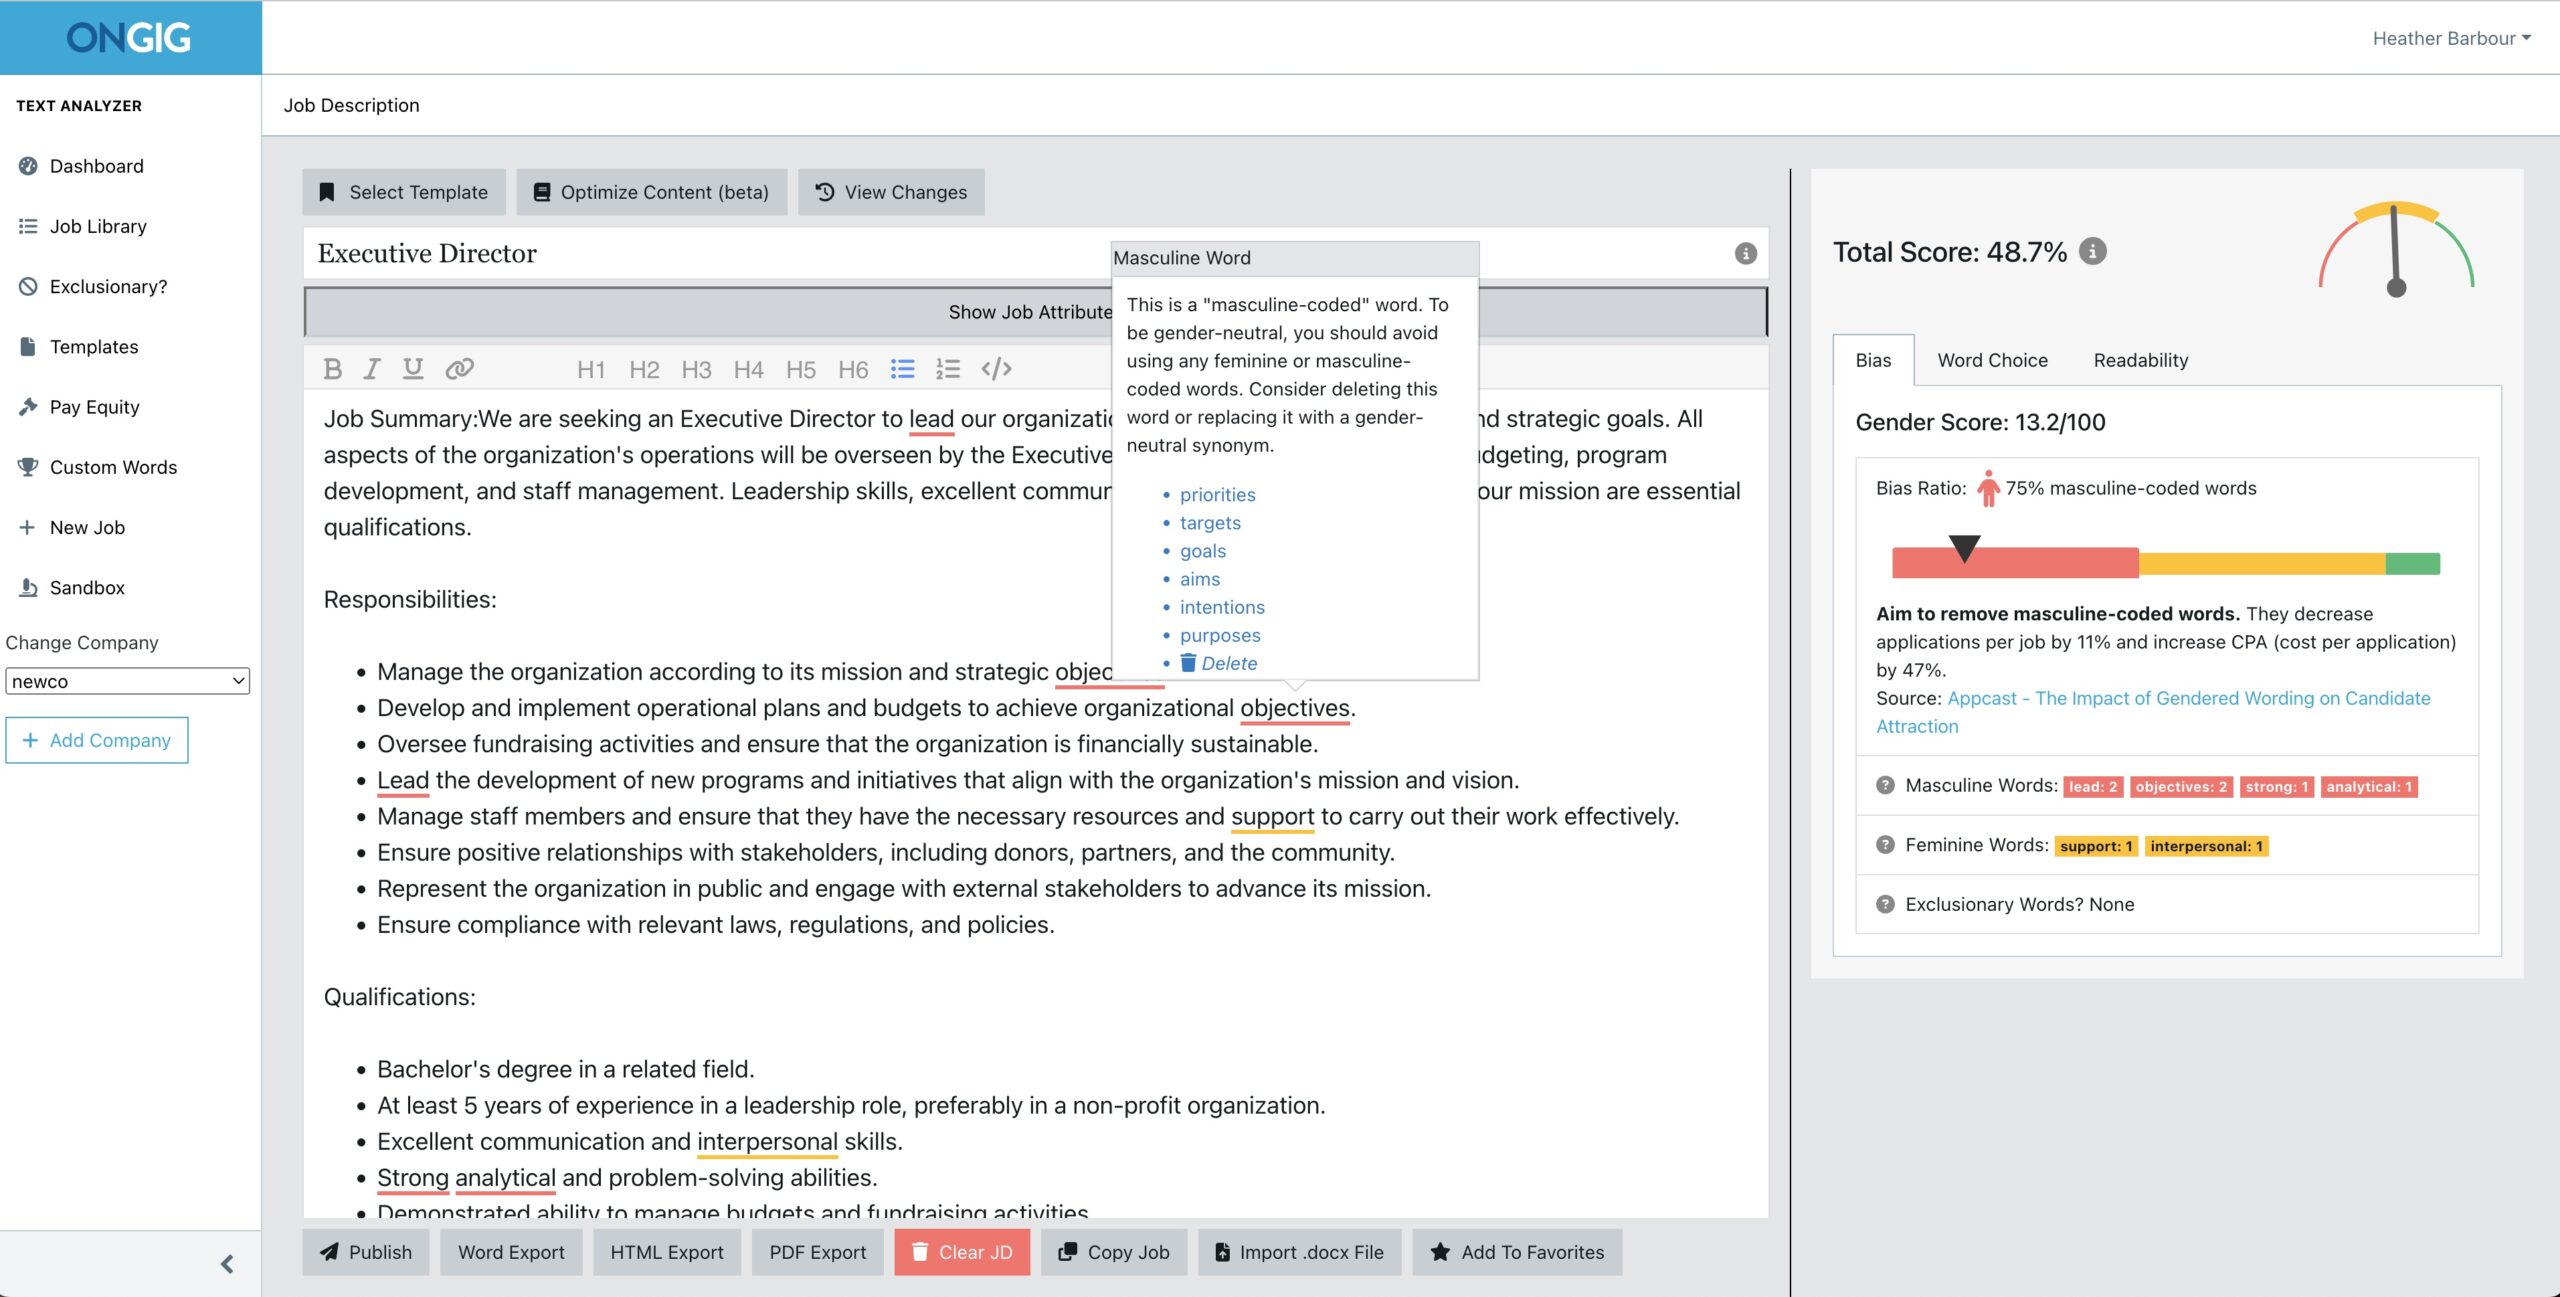The image size is (2560, 1297).
Task: Click the info icon beside the job title
Action: tap(1745, 253)
